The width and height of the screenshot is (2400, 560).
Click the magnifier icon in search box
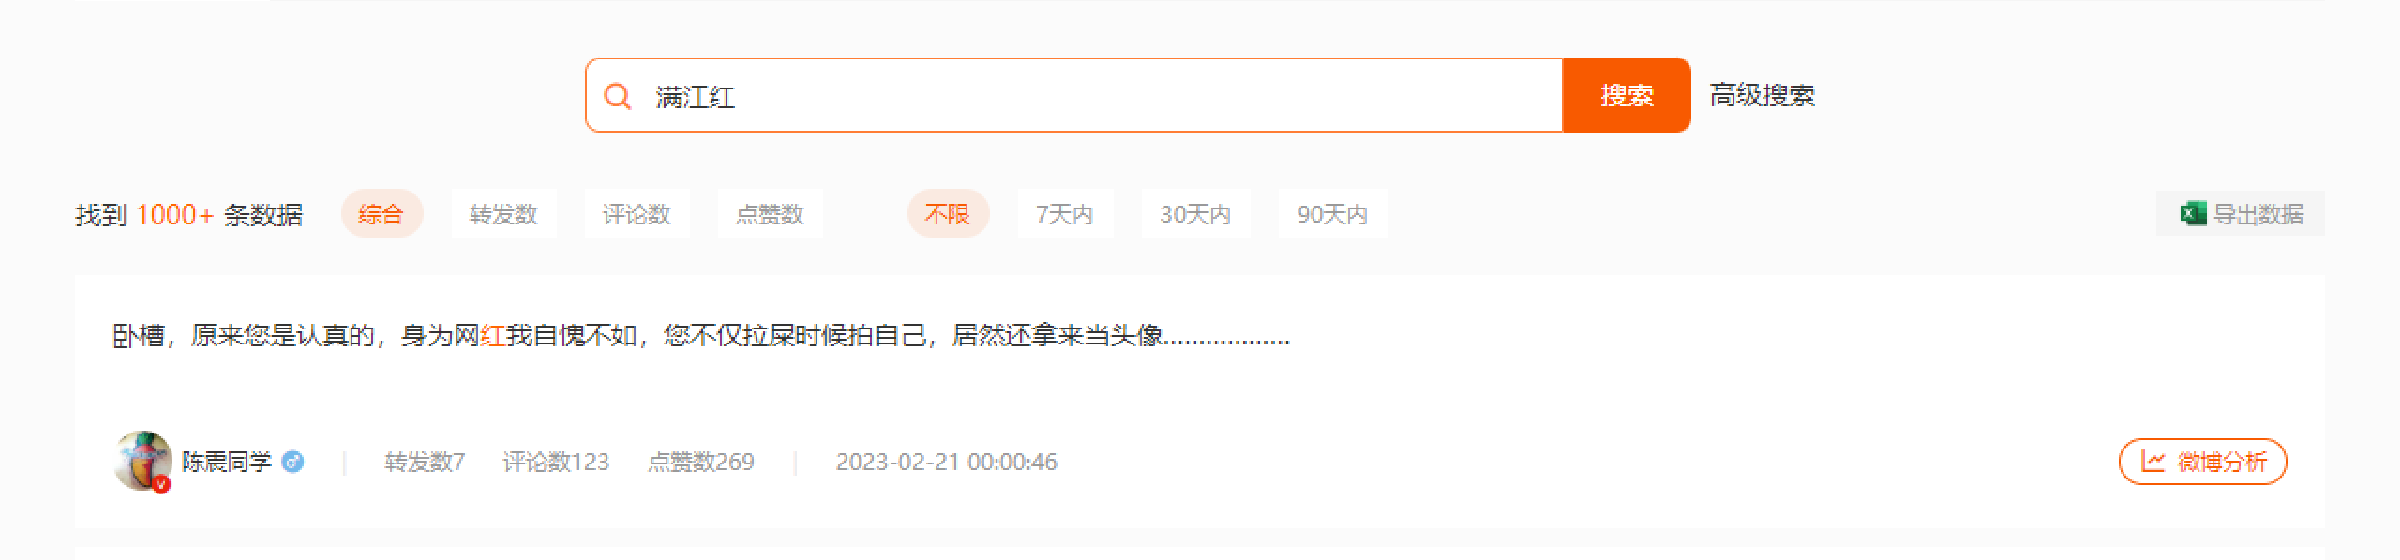point(618,96)
